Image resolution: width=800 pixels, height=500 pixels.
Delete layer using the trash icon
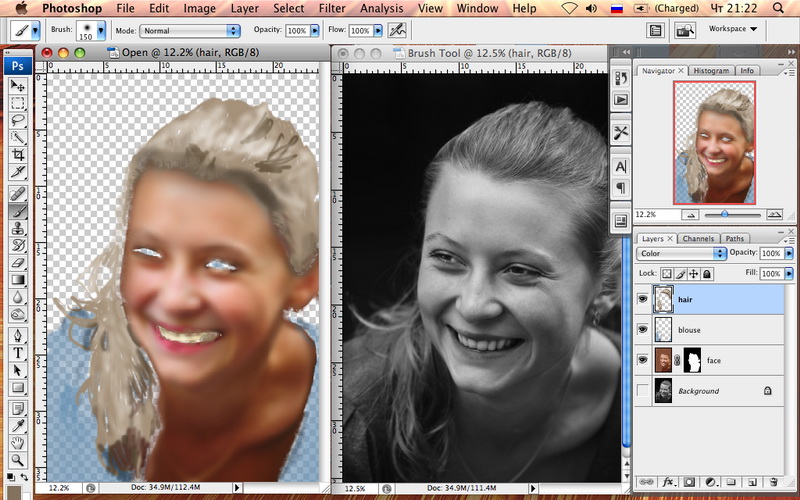tap(774, 482)
